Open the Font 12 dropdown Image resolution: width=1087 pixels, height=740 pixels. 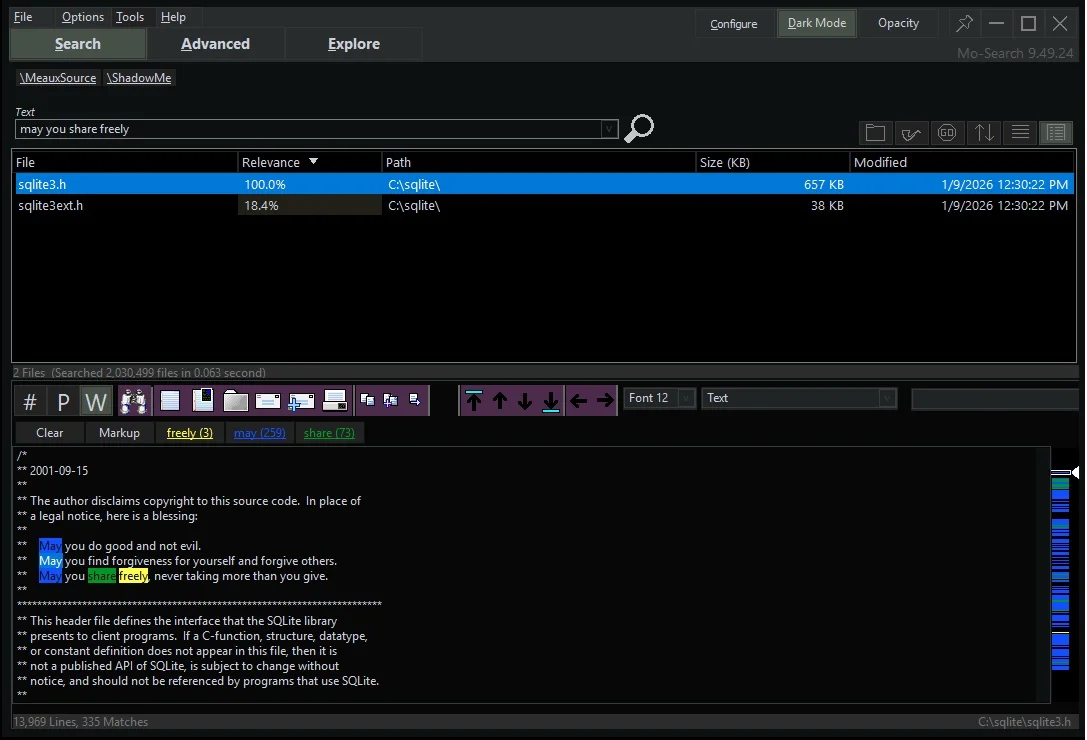point(685,398)
